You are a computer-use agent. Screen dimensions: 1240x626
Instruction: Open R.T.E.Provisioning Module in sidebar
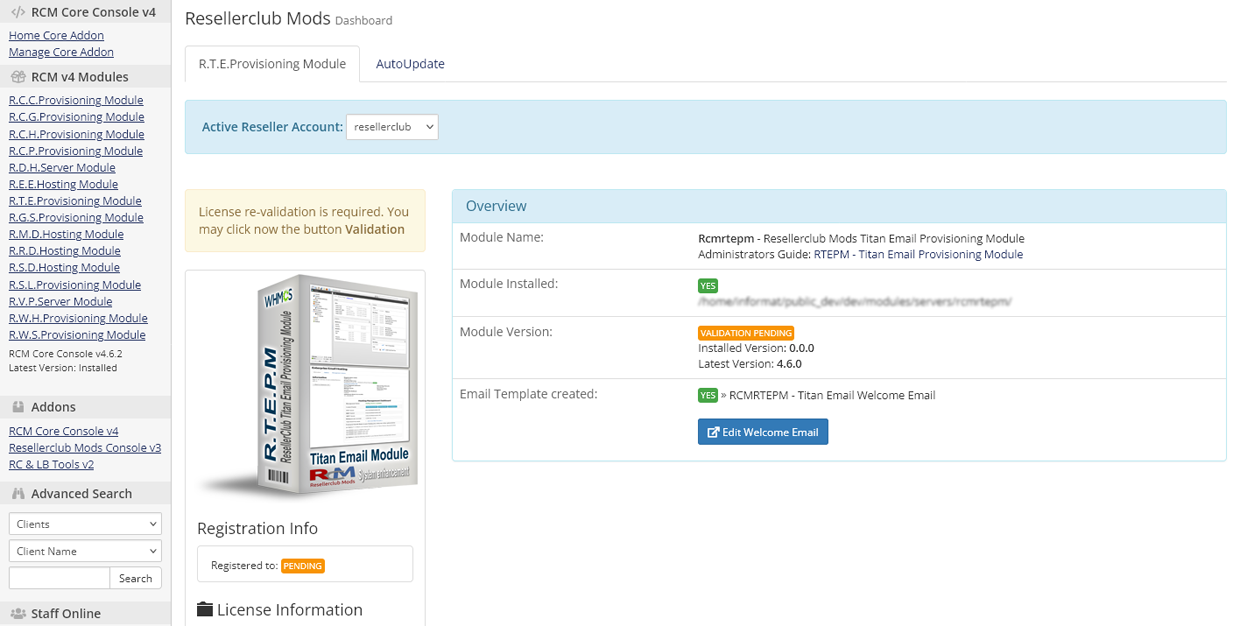(x=75, y=201)
